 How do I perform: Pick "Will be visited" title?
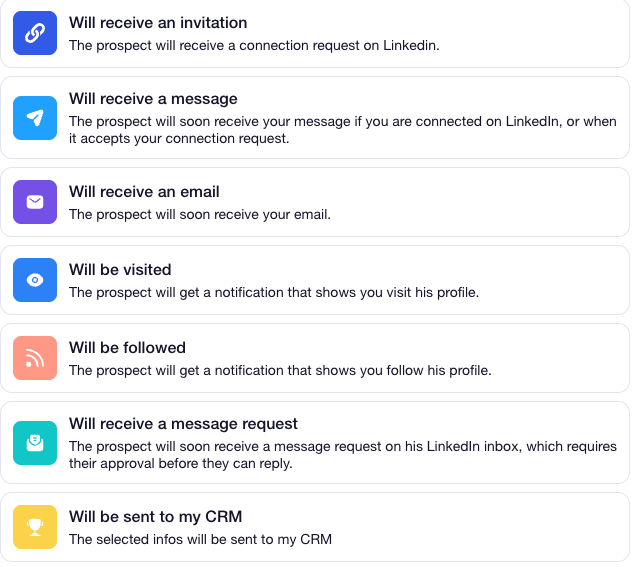120,269
